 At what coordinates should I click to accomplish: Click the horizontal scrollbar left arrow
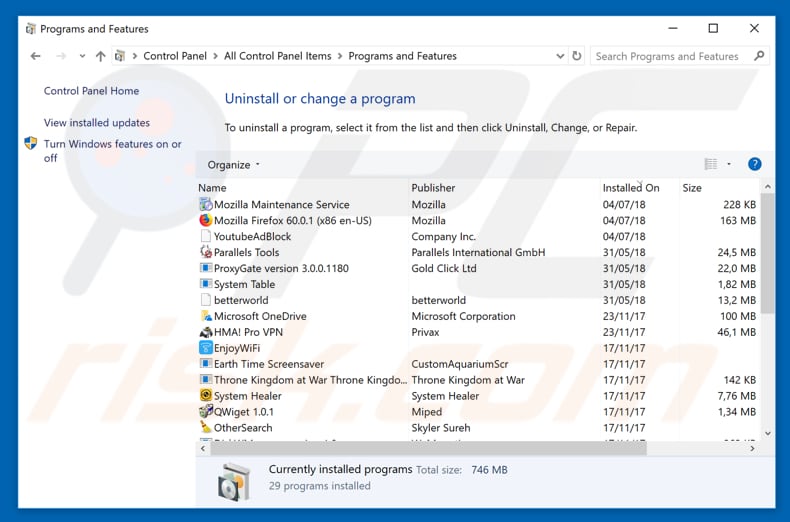pyautogui.click(x=203, y=448)
